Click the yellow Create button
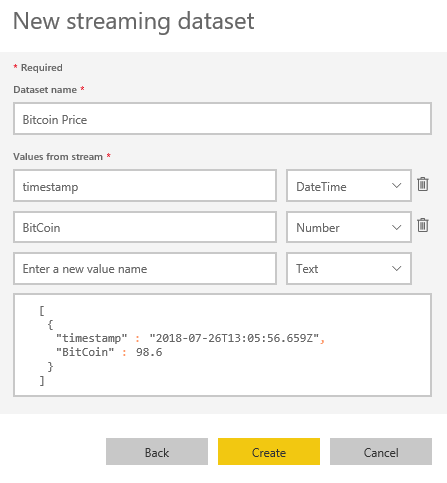The image size is (447, 483). [269, 452]
